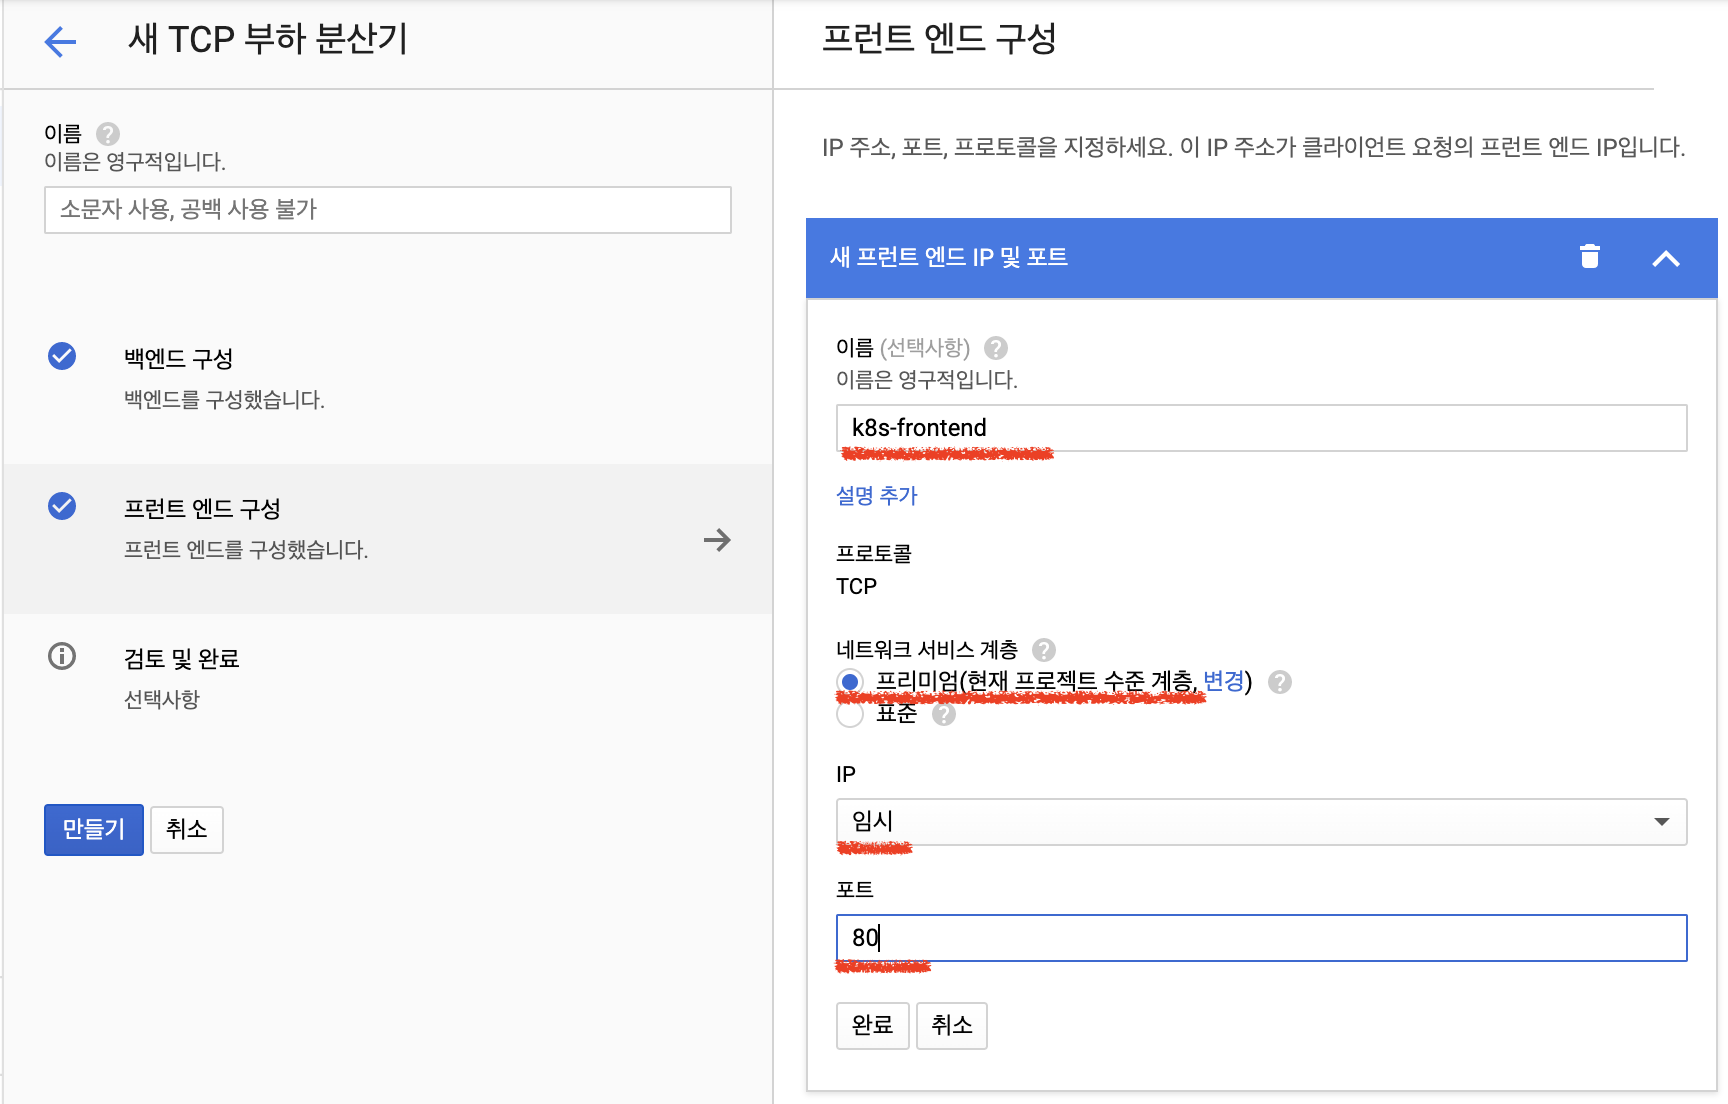The height and width of the screenshot is (1104, 1728).
Task: Open help for network service tier
Action: pyautogui.click(x=1044, y=650)
